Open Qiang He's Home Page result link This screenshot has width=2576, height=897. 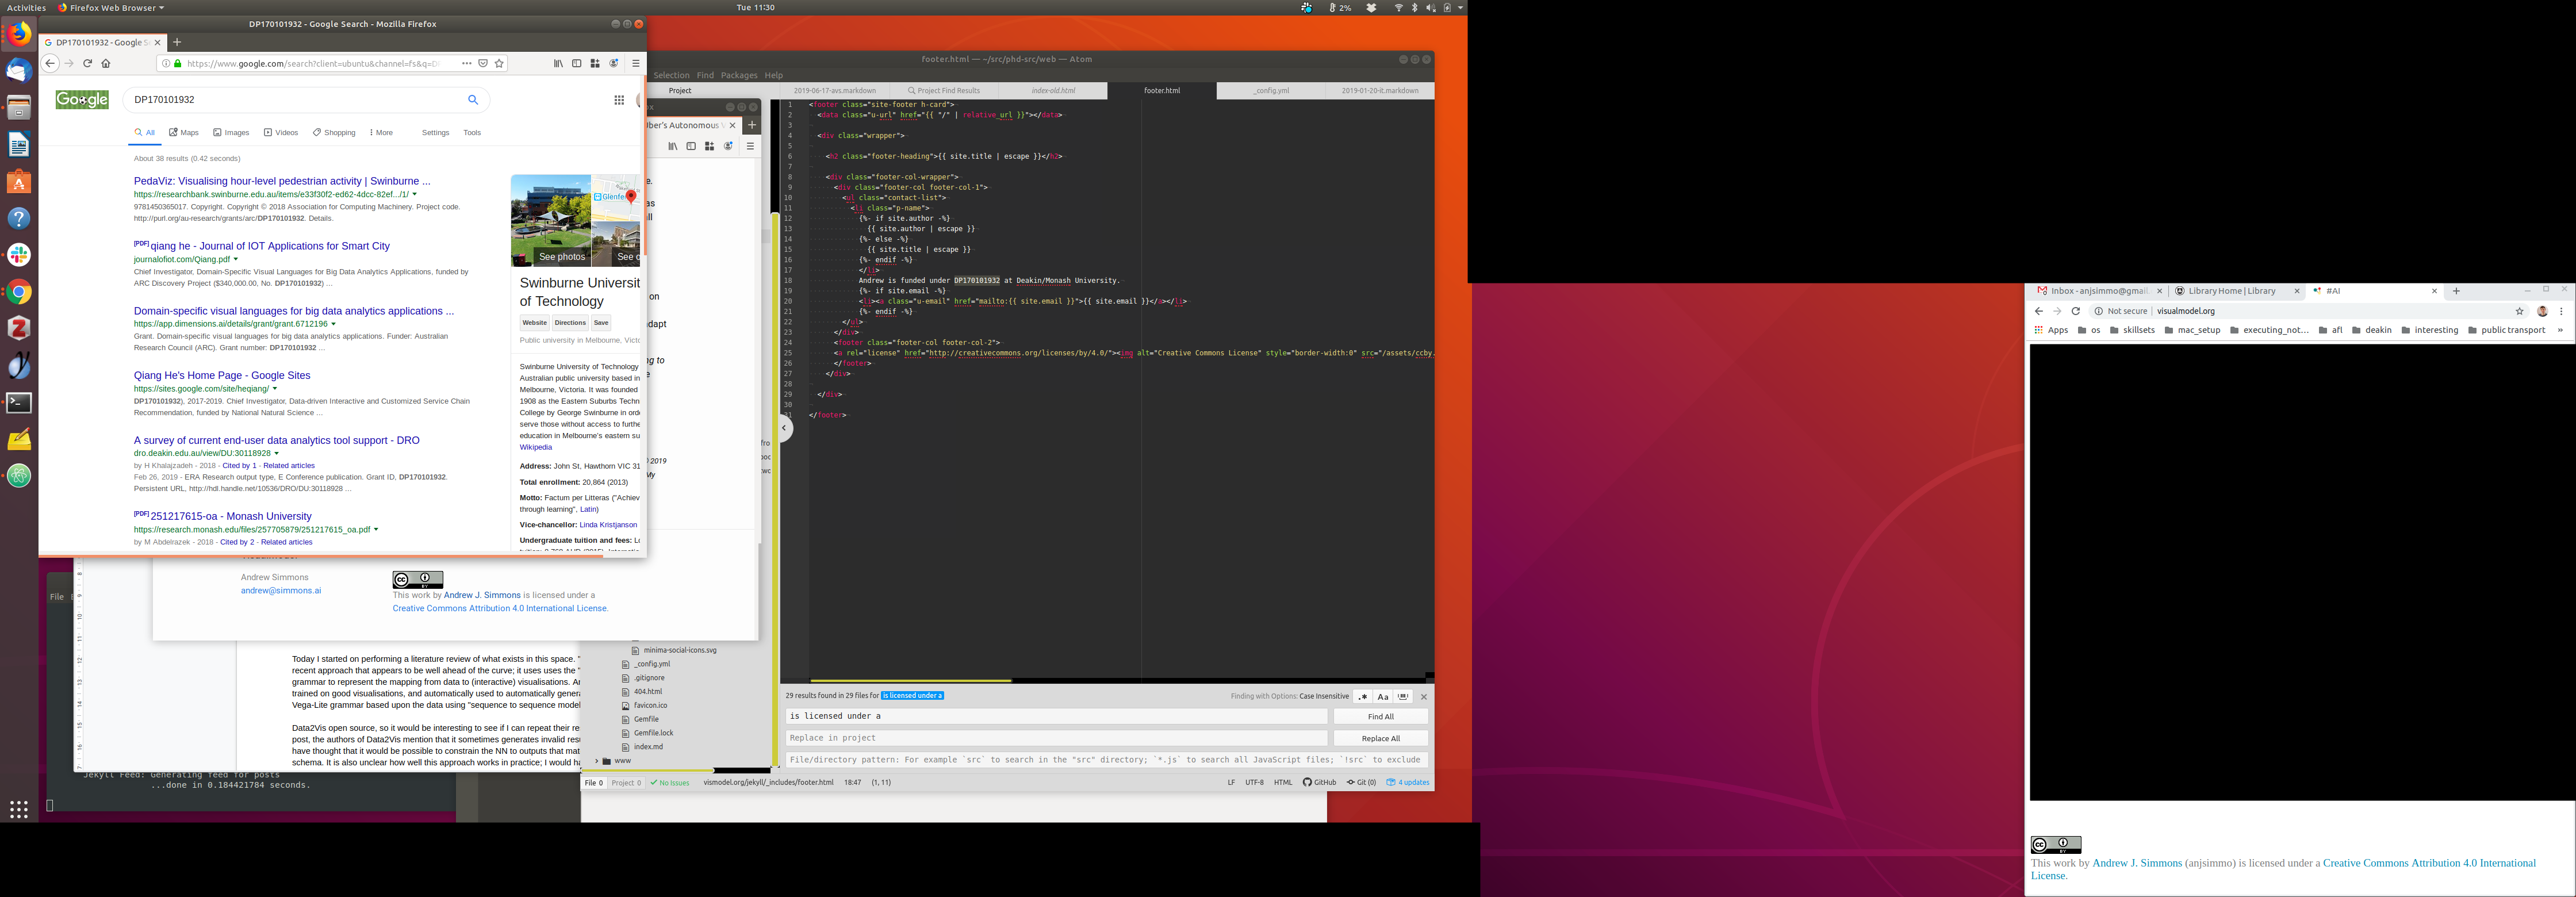click(x=222, y=375)
